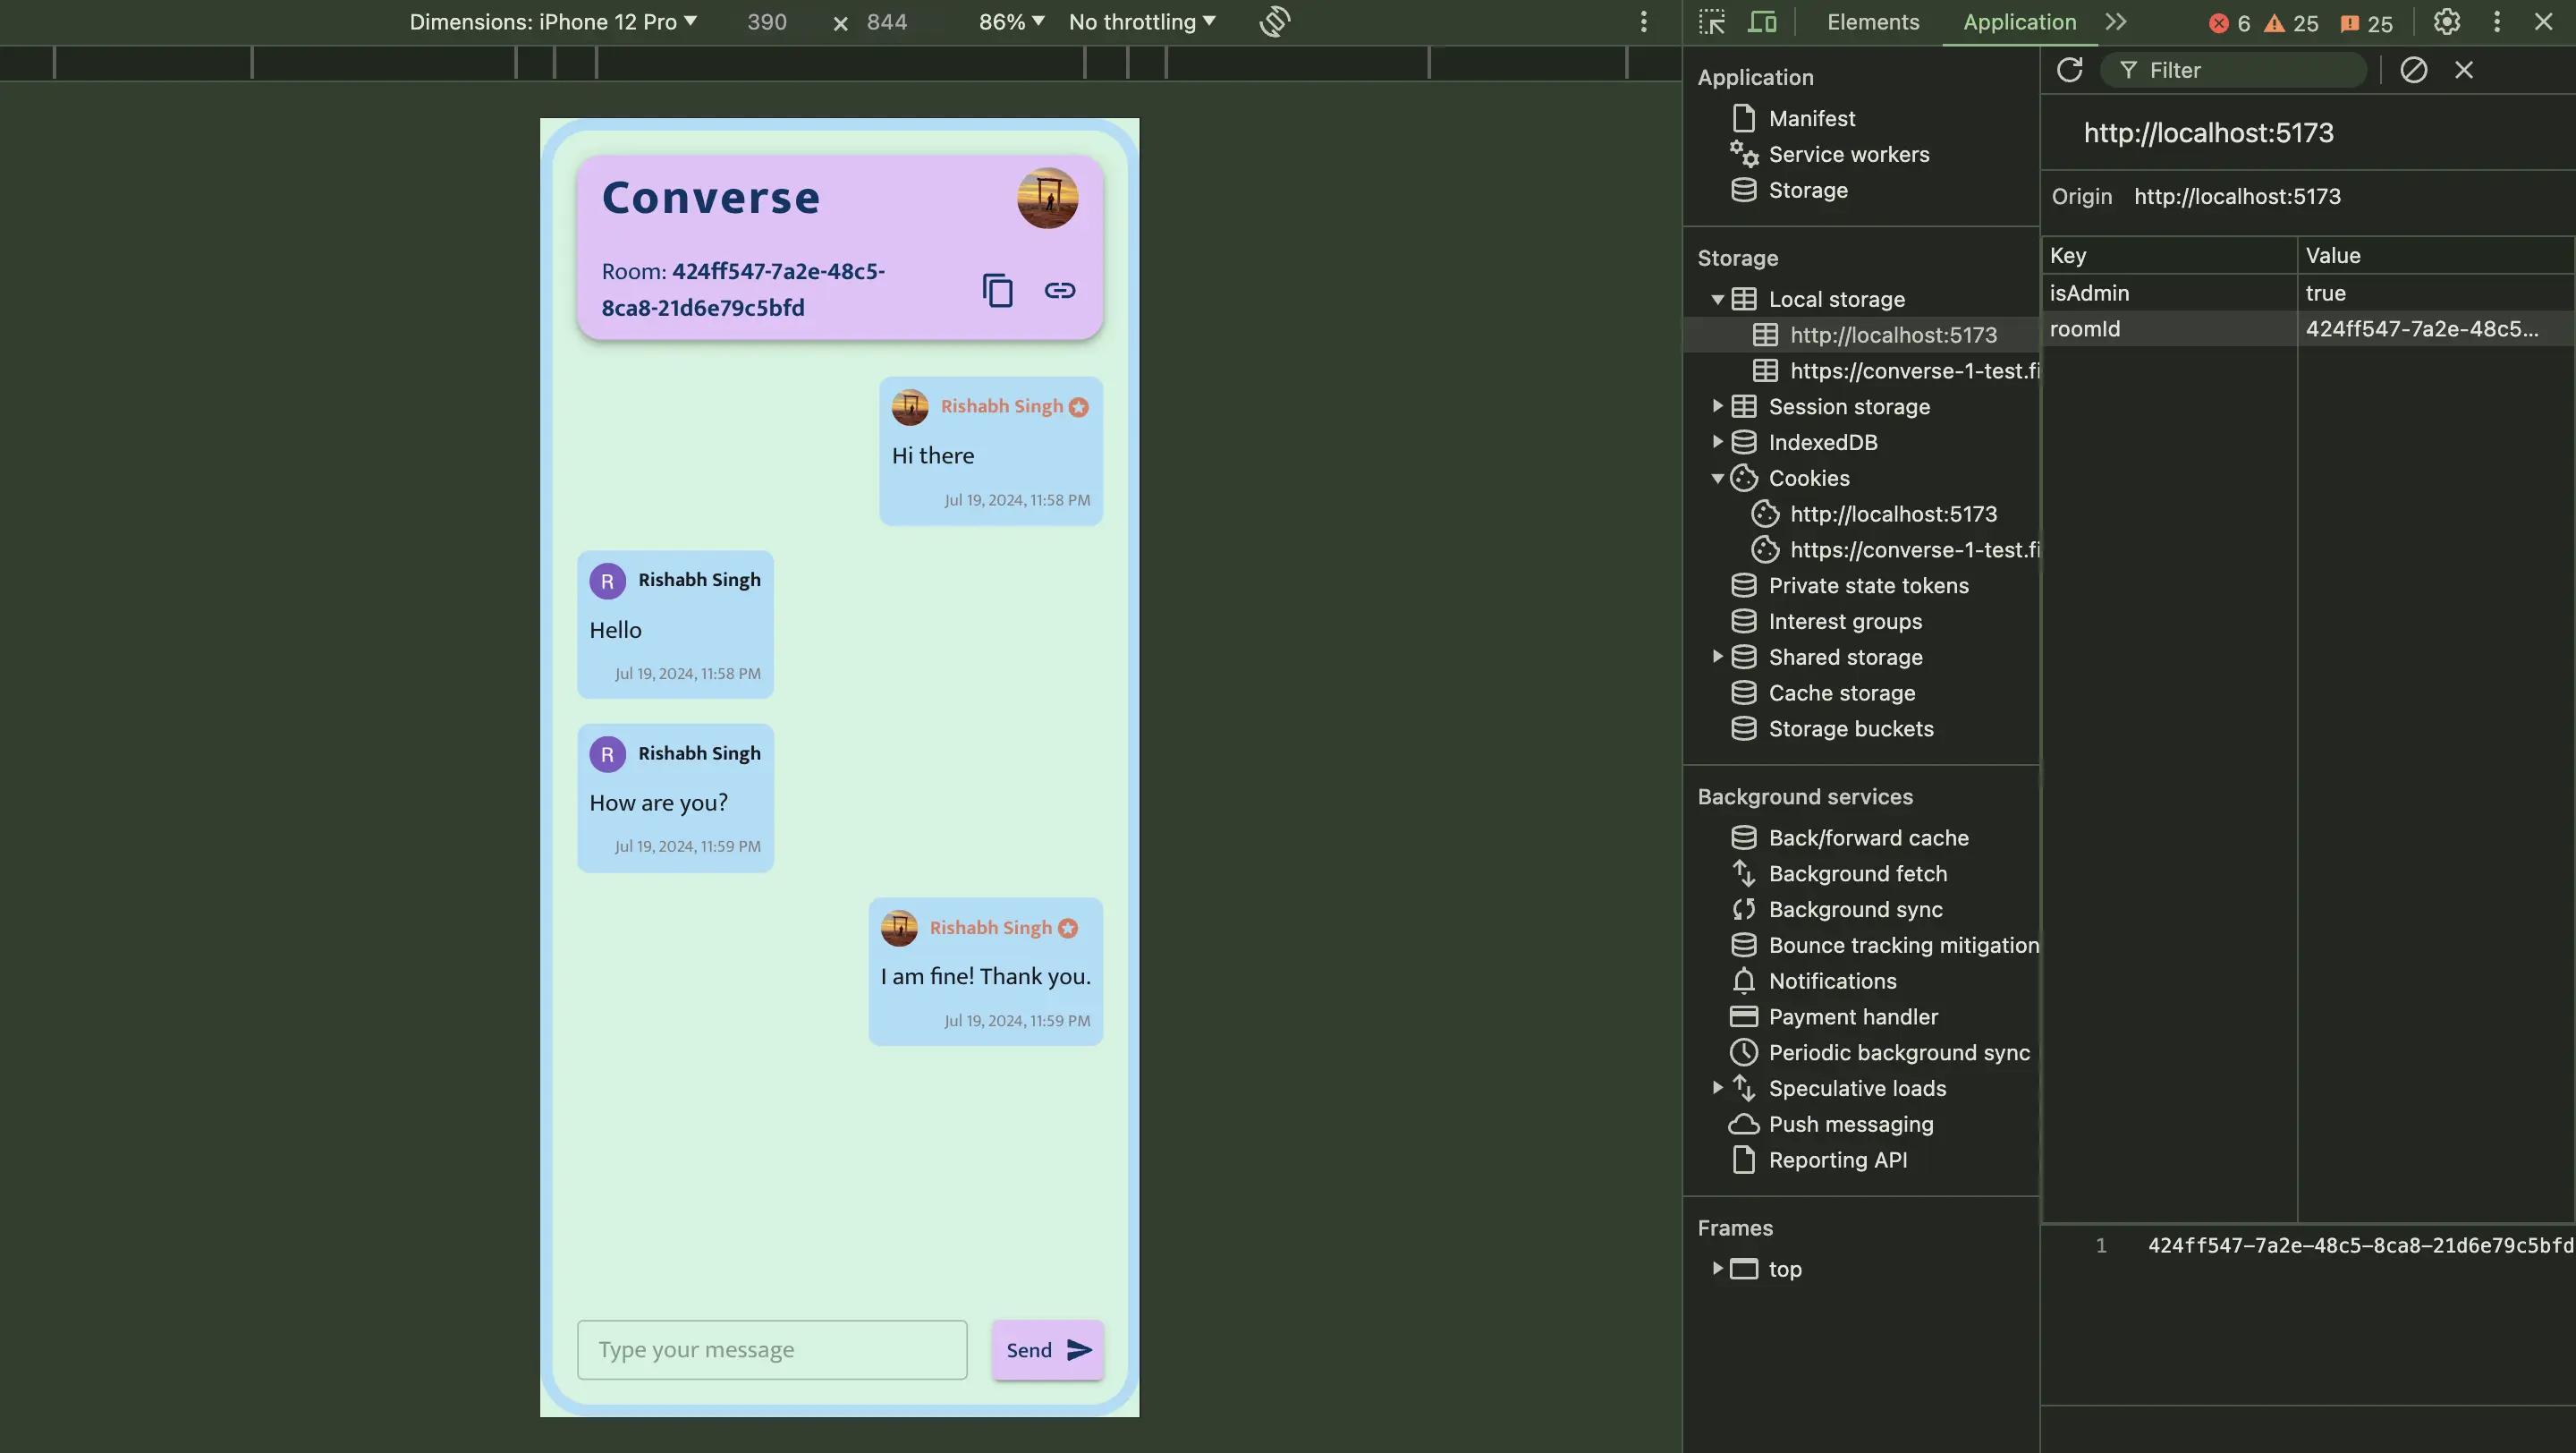Open DevTools customize three-dot menu
Screen dimensions: 2576x1453
pos(2496,22)
